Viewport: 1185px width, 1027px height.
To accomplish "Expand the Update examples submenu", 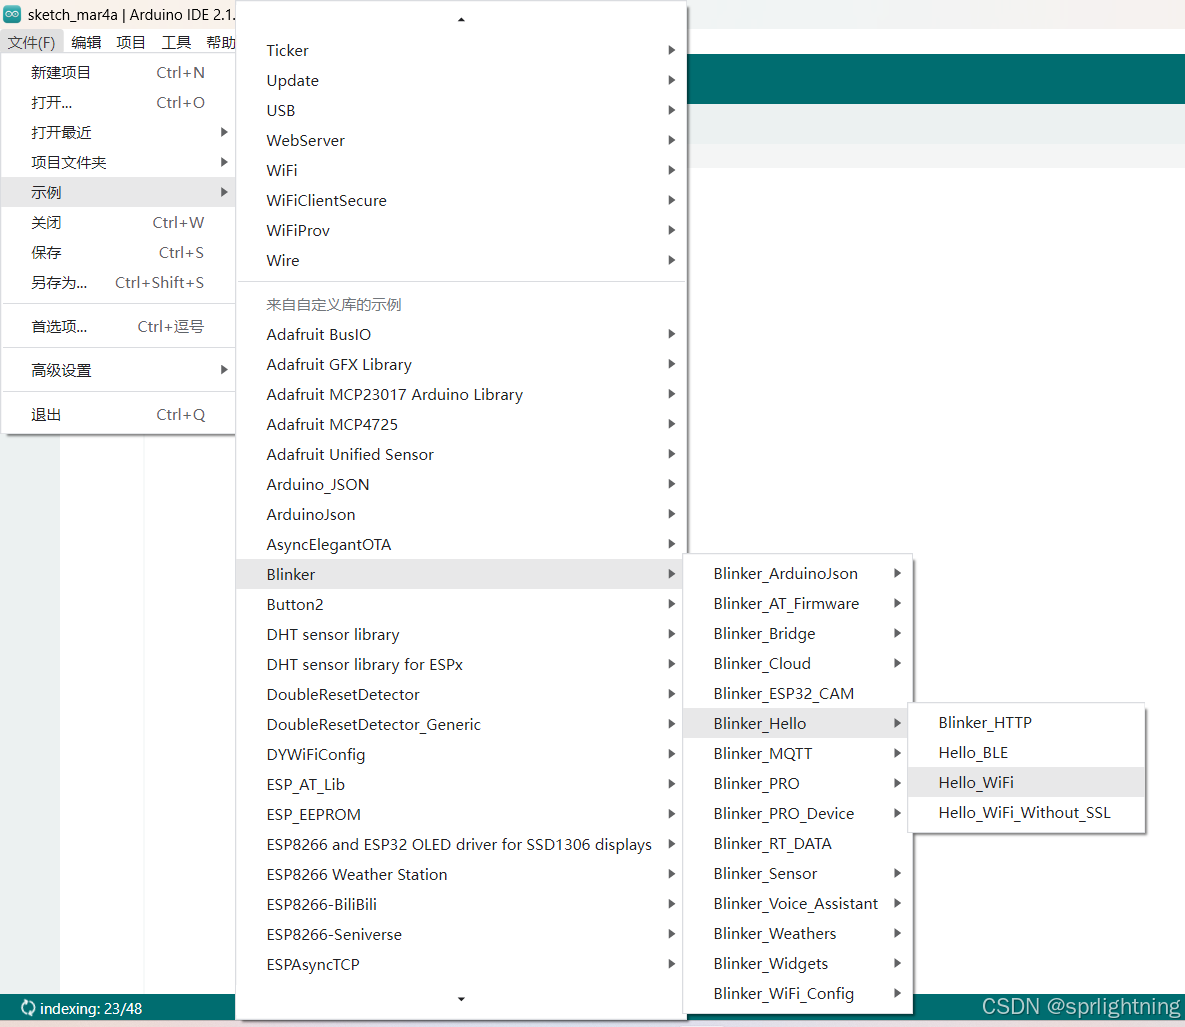I will [x=461, y=81].
